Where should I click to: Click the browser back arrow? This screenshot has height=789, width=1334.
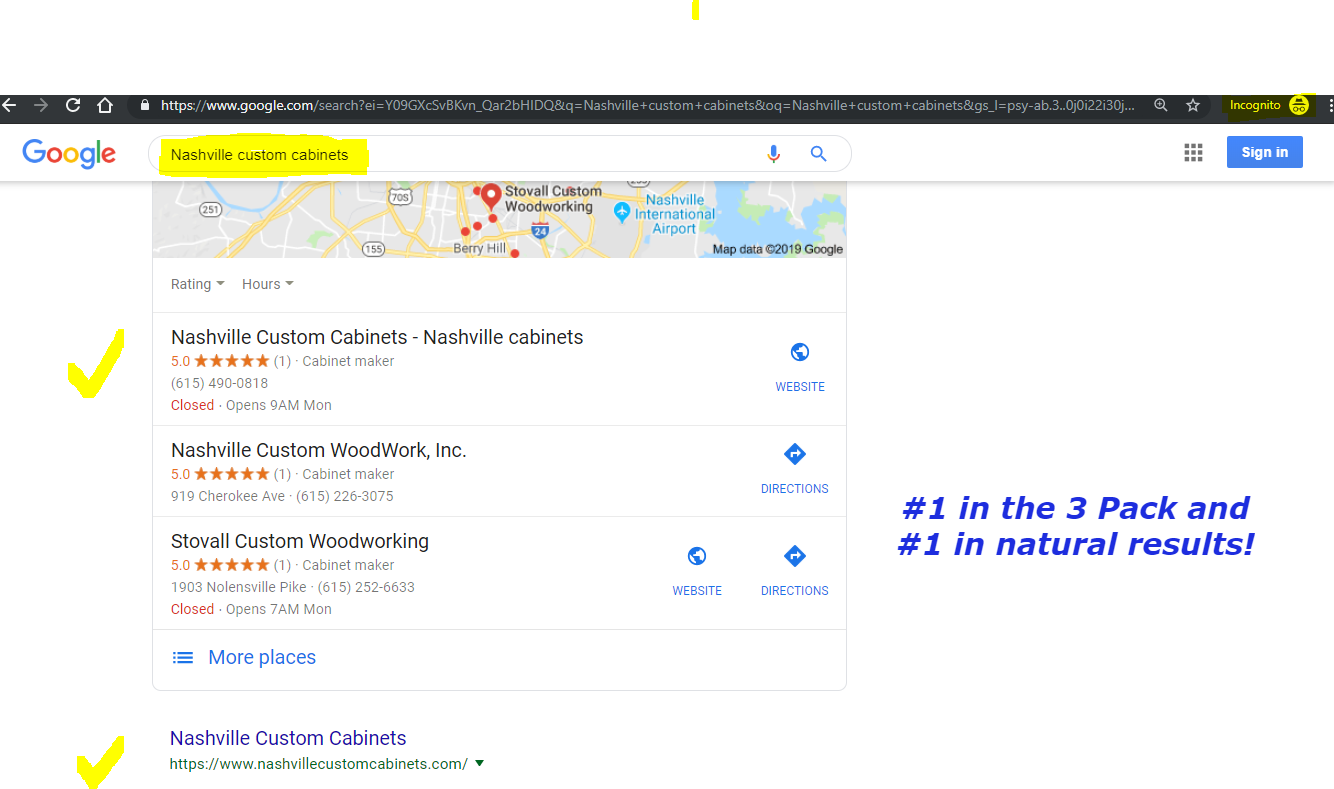pyautogui.click(x=9, y=105)
